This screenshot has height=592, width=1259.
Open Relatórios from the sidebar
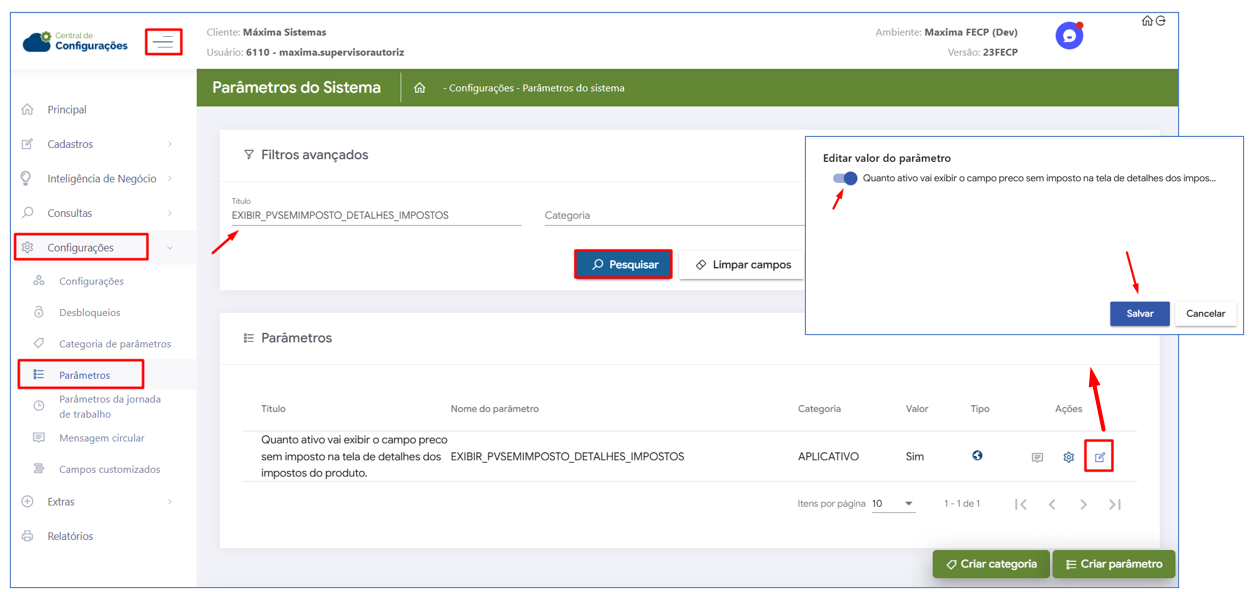coord(70,536)
